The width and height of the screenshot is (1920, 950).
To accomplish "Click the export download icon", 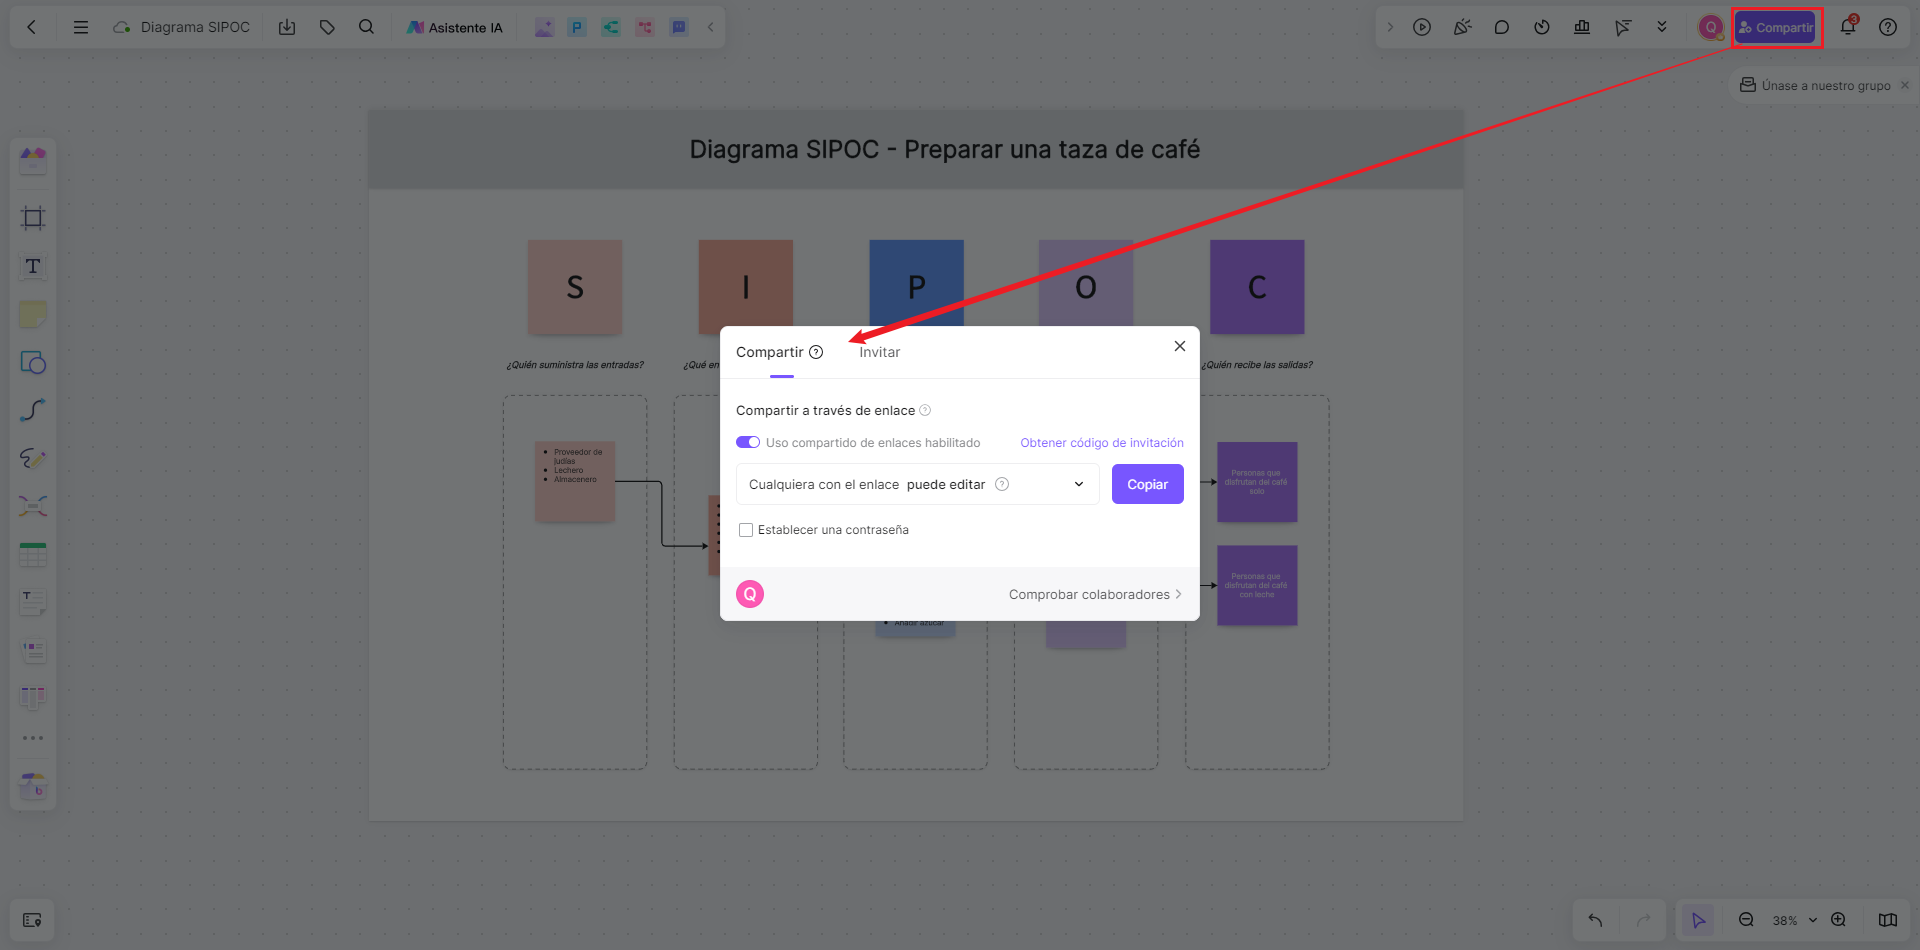I will 287,27.
